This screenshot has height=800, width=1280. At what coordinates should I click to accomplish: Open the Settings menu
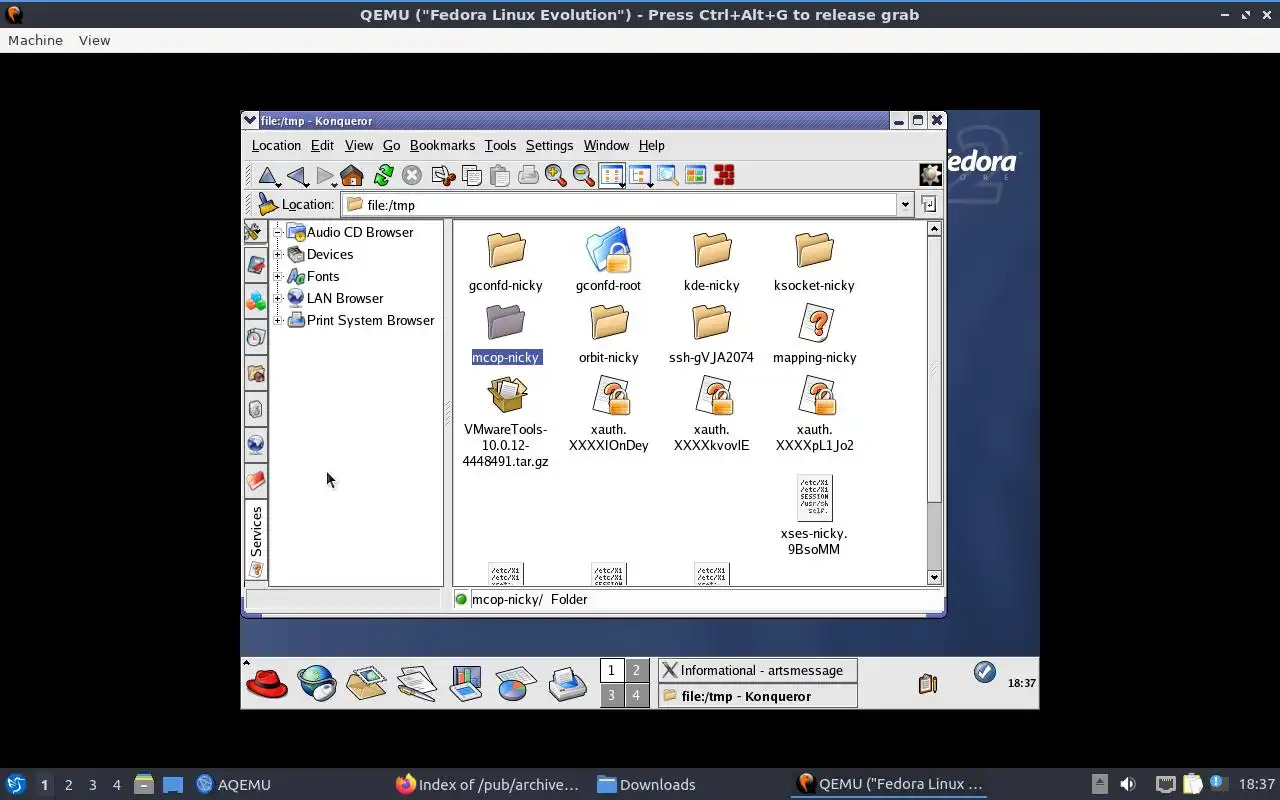(x=549, y=145)
